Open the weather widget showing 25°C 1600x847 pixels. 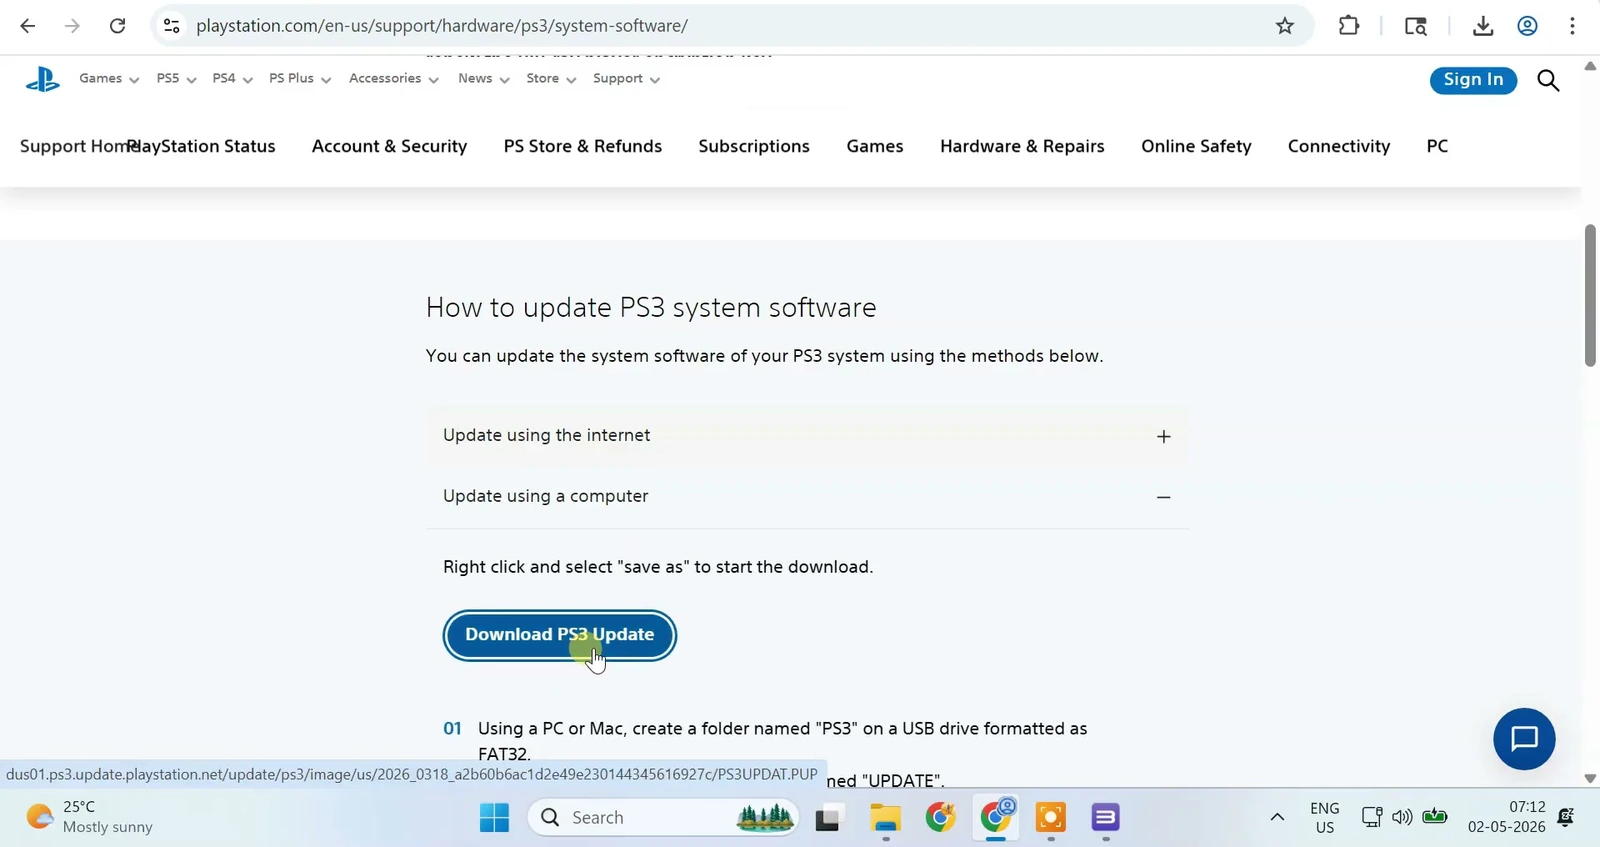coord(90,817)
